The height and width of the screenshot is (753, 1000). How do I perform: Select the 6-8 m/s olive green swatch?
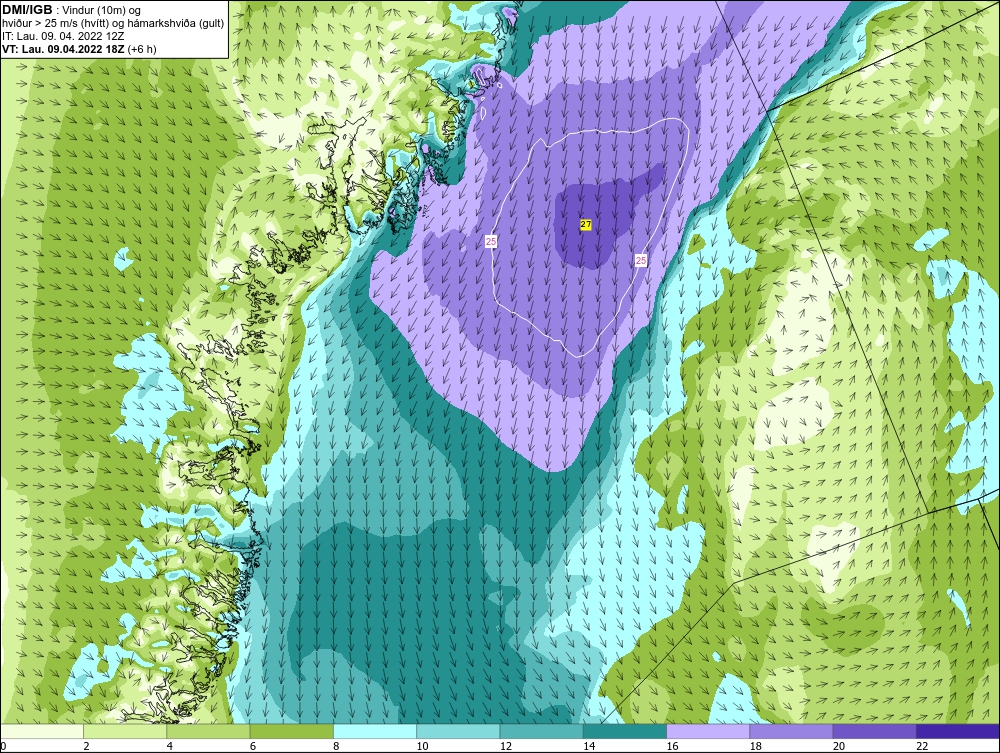291,731
